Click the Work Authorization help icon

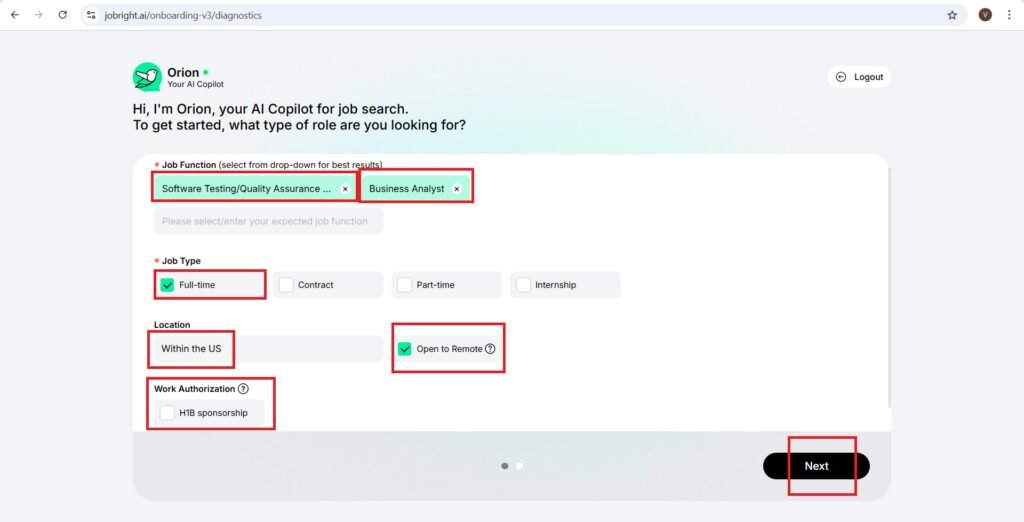point(243,389)
